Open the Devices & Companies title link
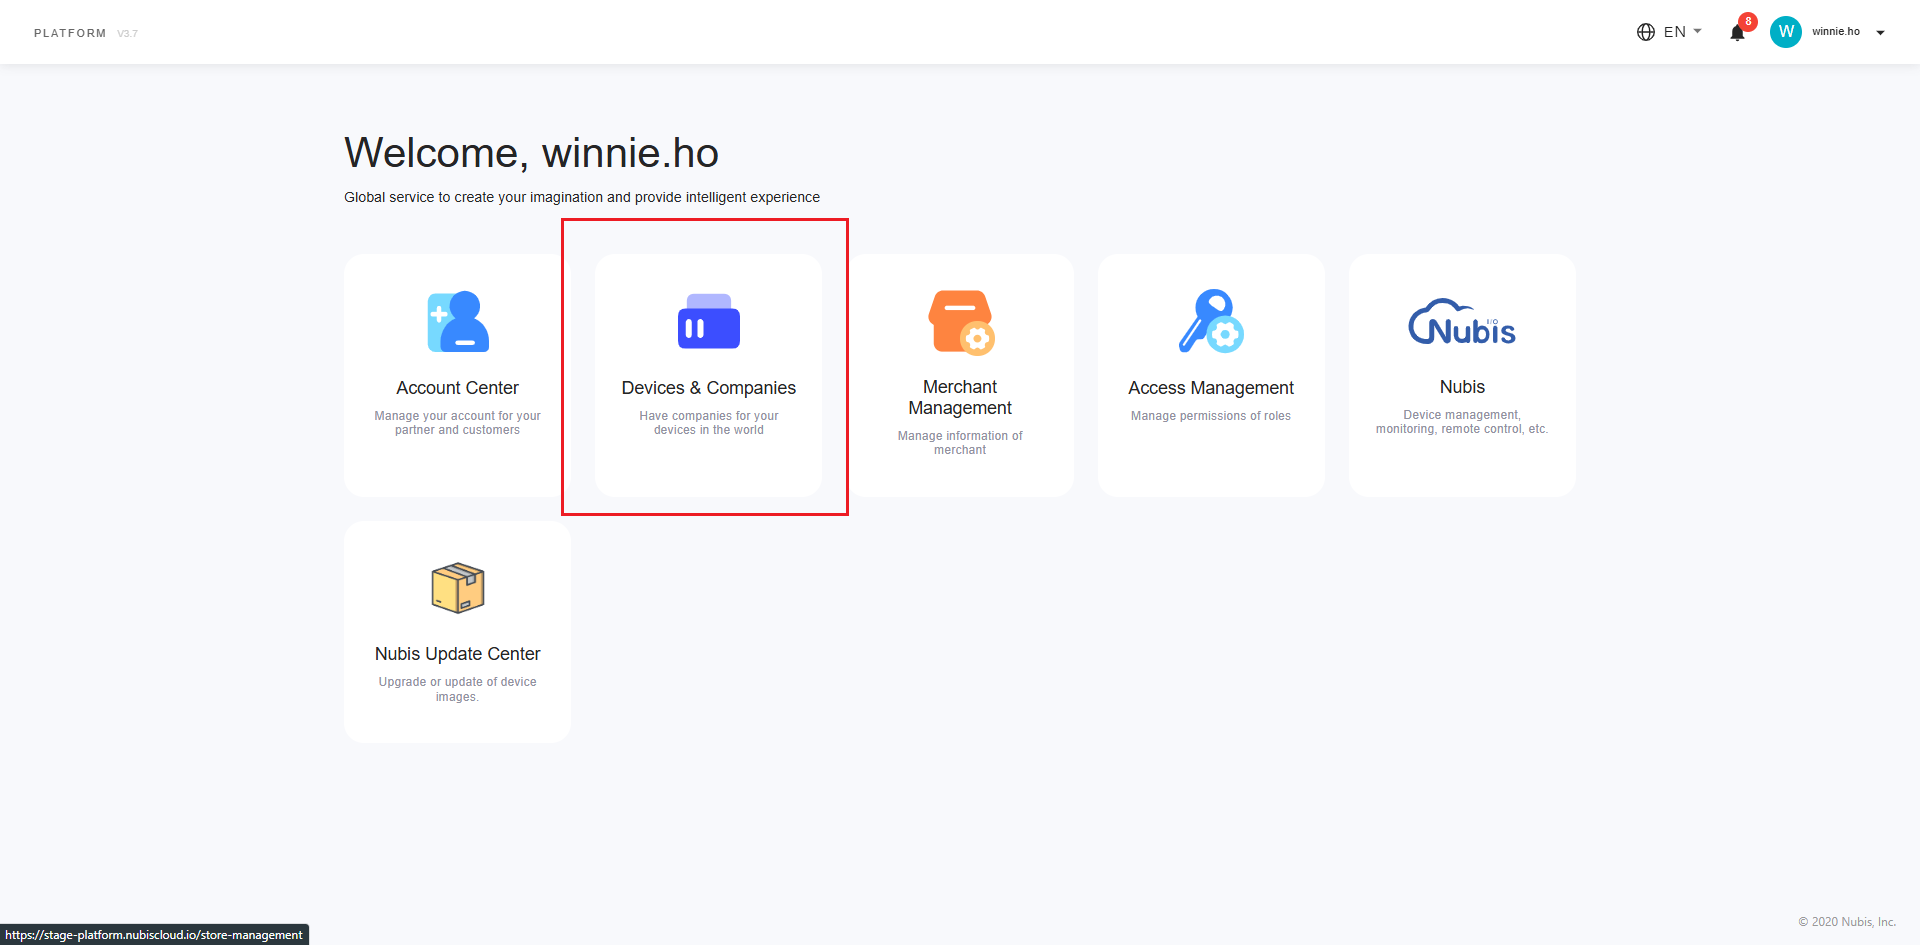Screen dimensions: 1920x945 click(x=709, y=388)
